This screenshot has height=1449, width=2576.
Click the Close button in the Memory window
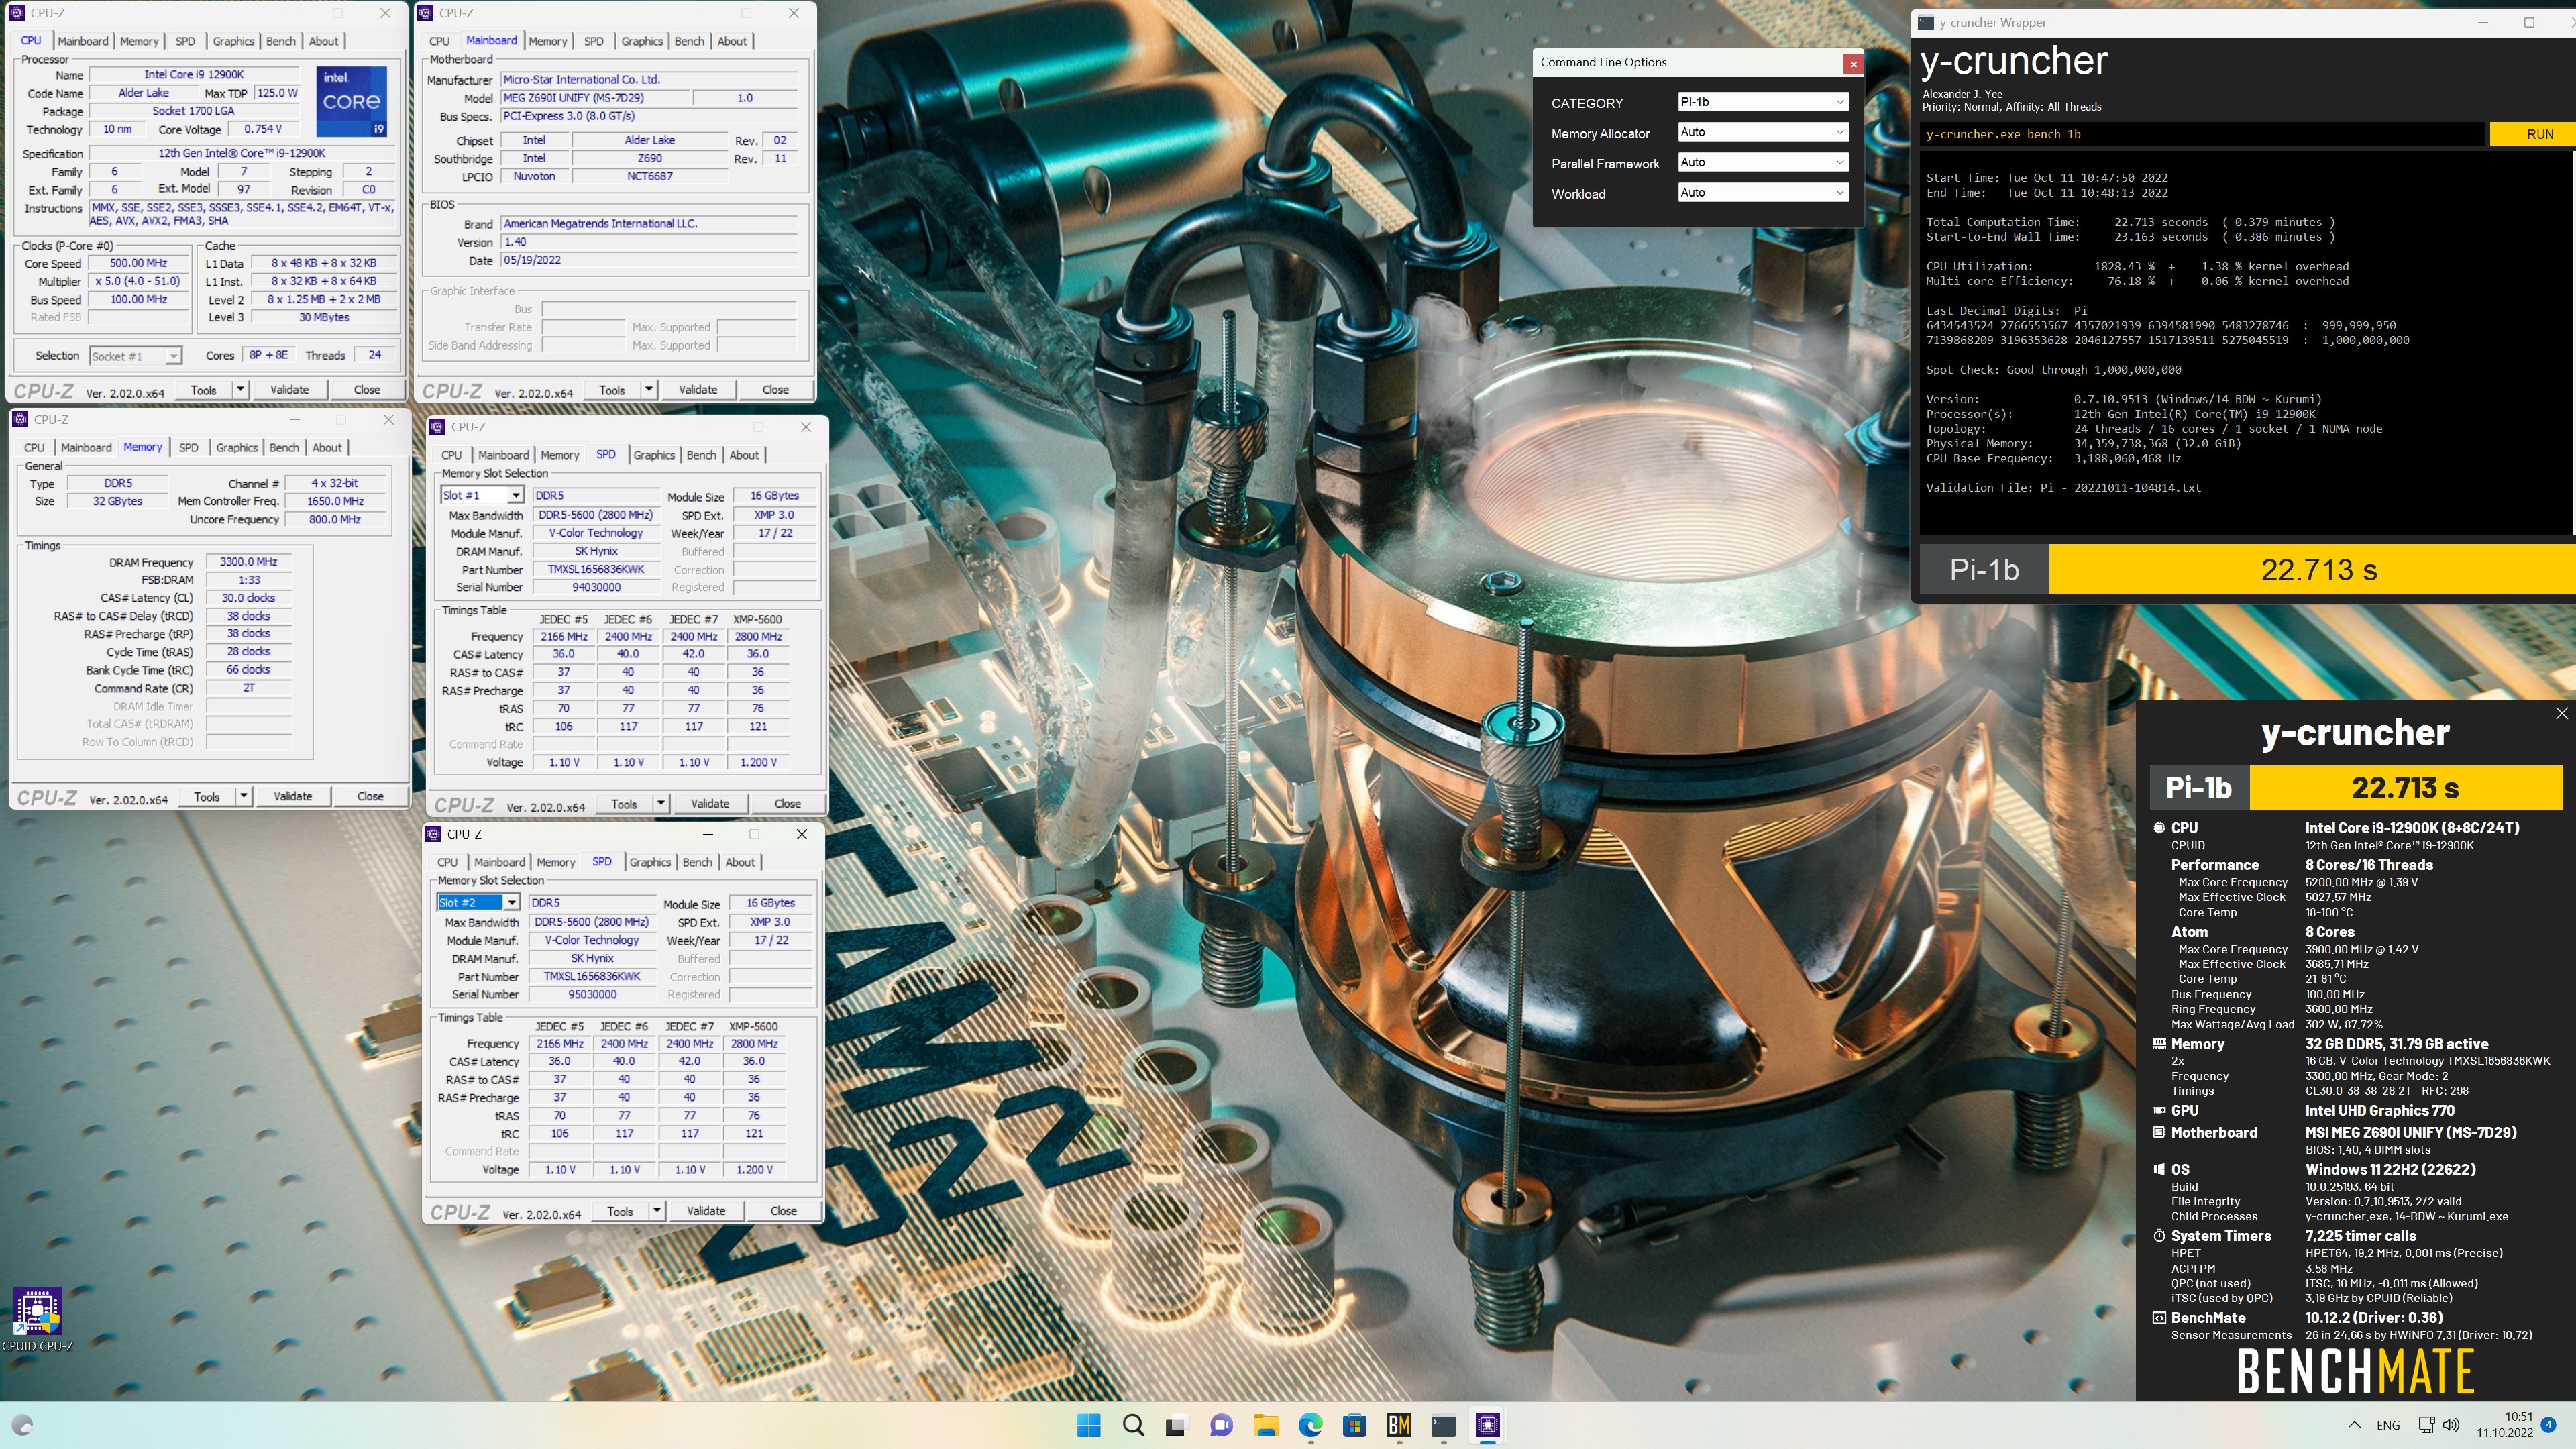[x=370, y=796]
